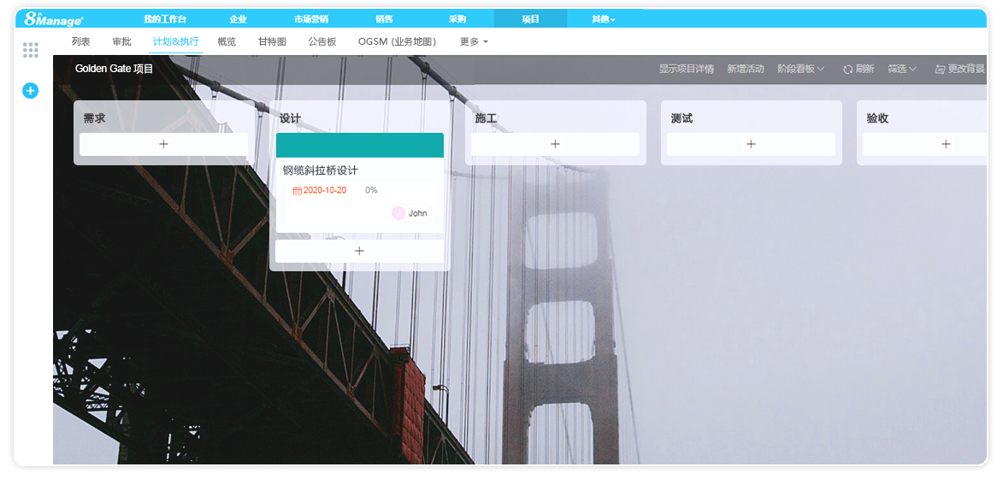This screenshot has width=1005, height=481.
Task: Open the 筛选 filter dropdown
Action: tap(901, 69)
